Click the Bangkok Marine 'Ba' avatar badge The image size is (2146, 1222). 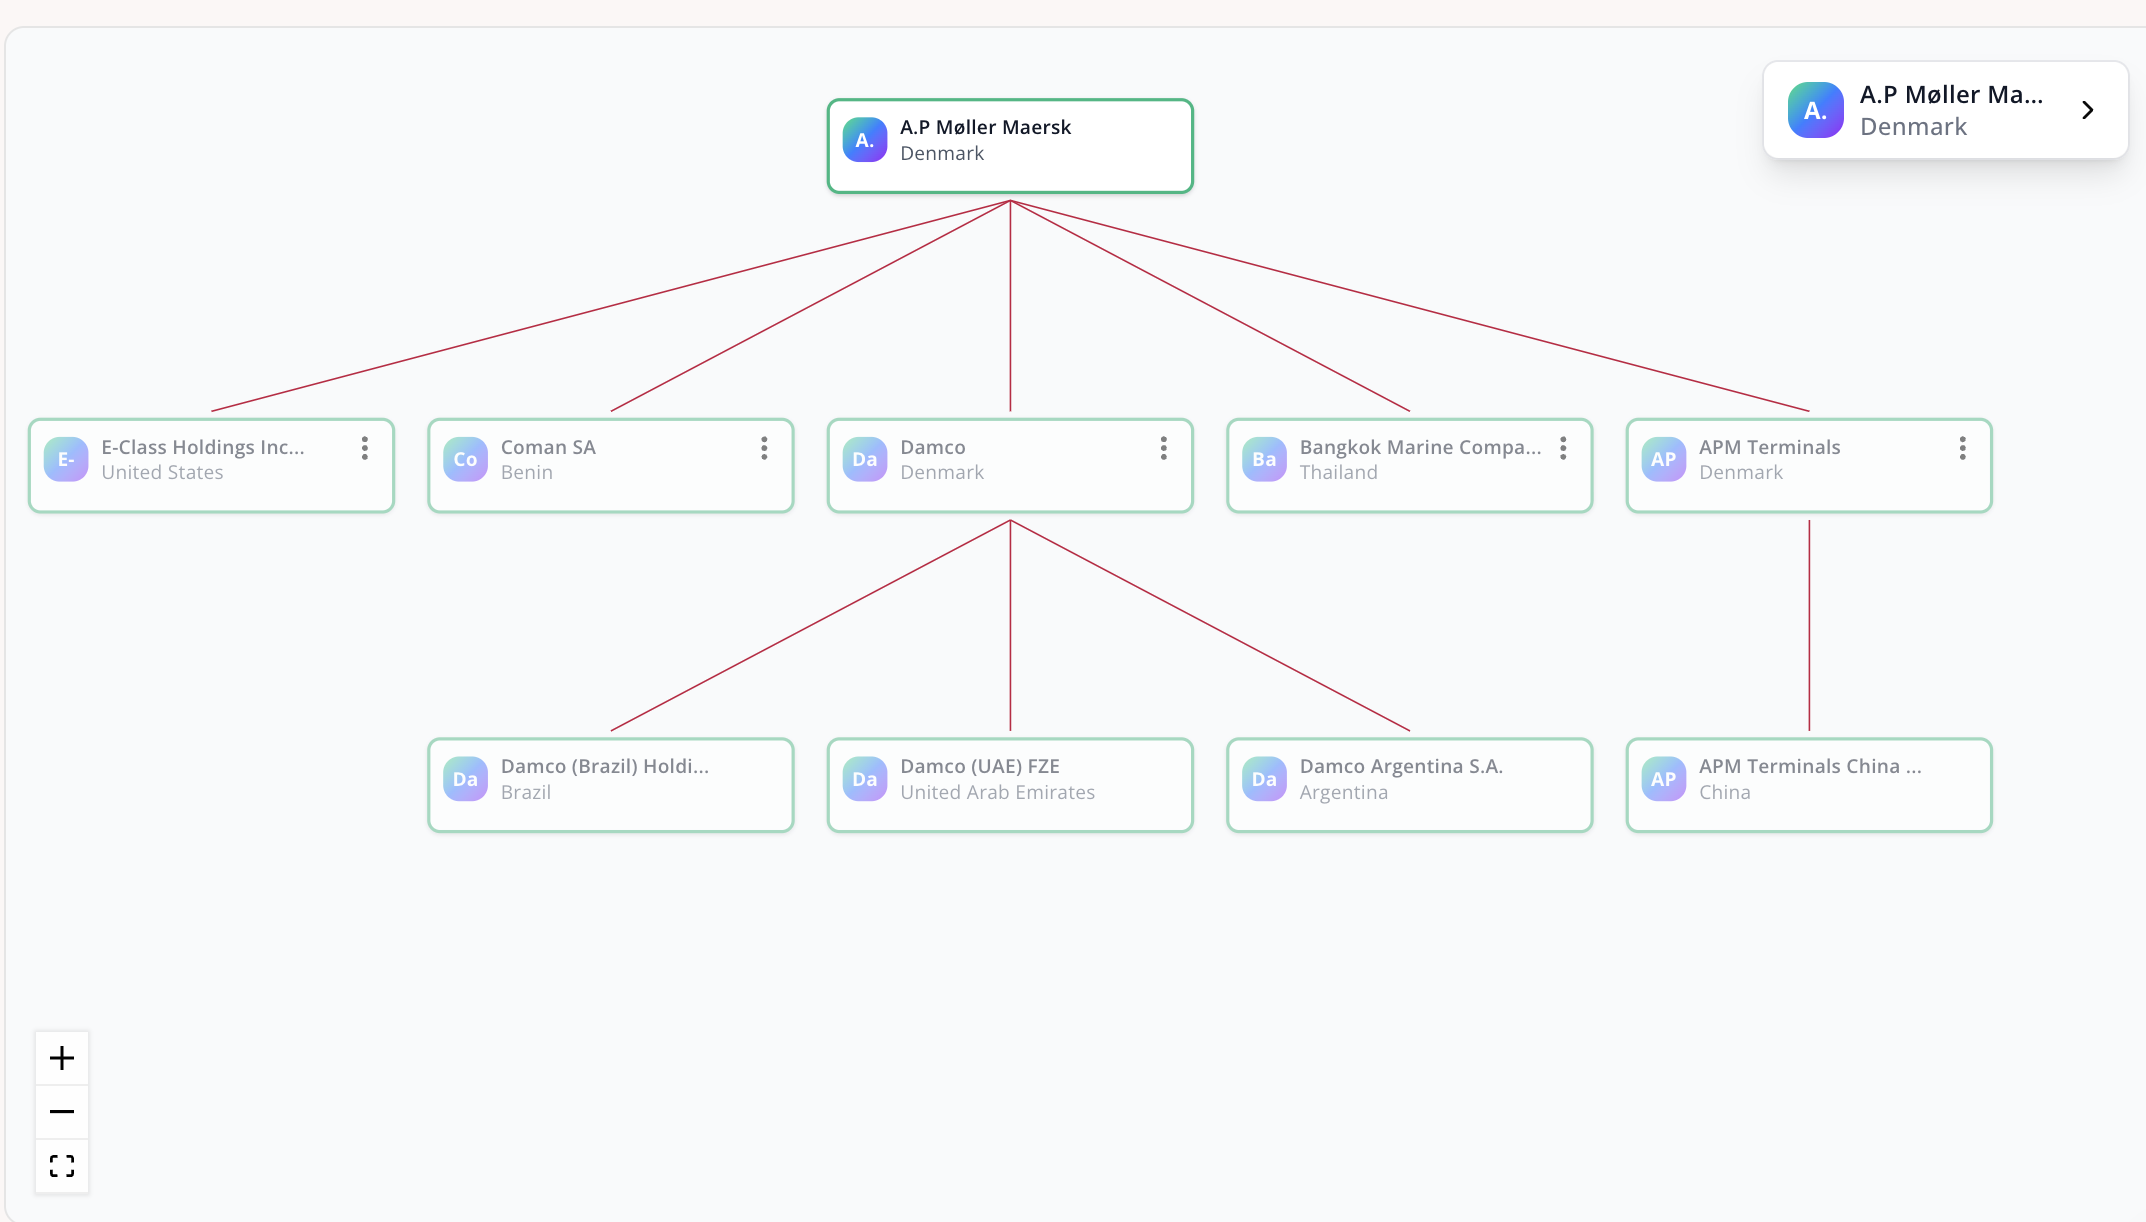(x=1264, y=459)
